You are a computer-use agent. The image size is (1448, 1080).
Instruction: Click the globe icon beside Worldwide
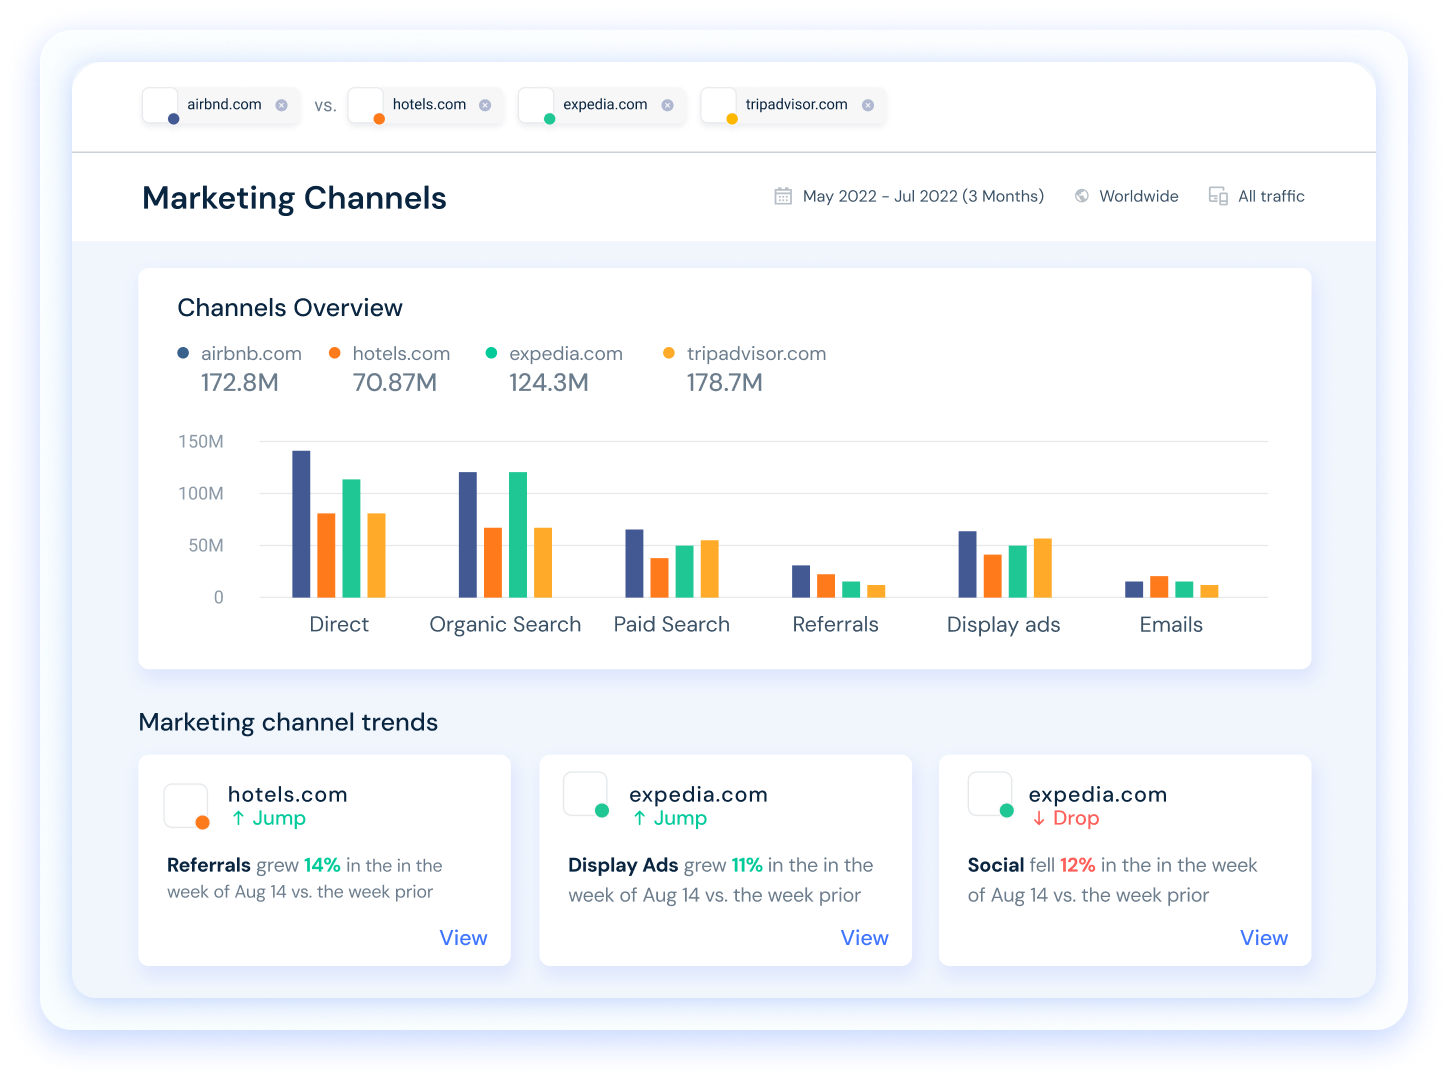pyautogui.click(x=1081, y=196)
